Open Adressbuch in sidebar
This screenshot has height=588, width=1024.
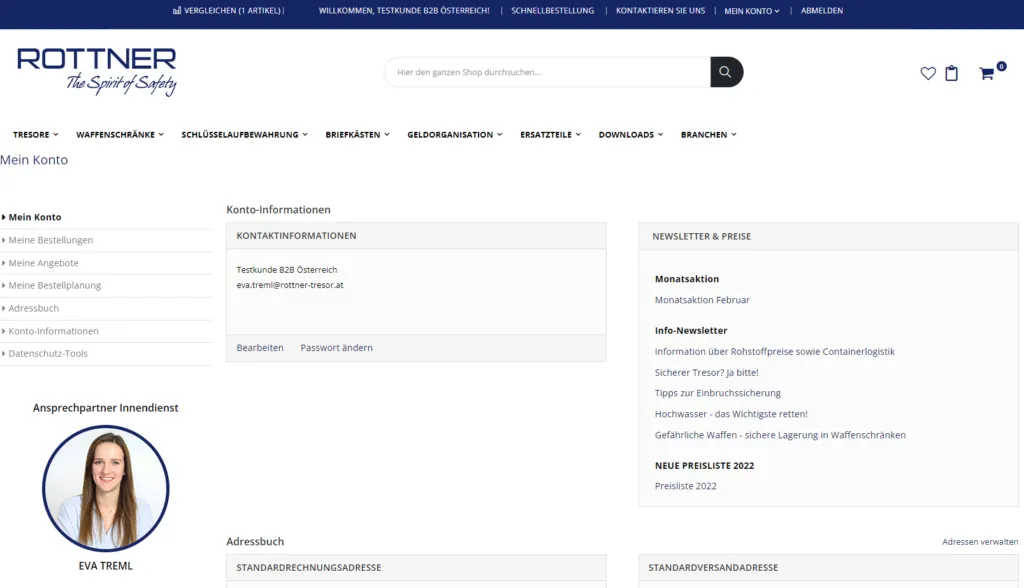click(33, 308)
